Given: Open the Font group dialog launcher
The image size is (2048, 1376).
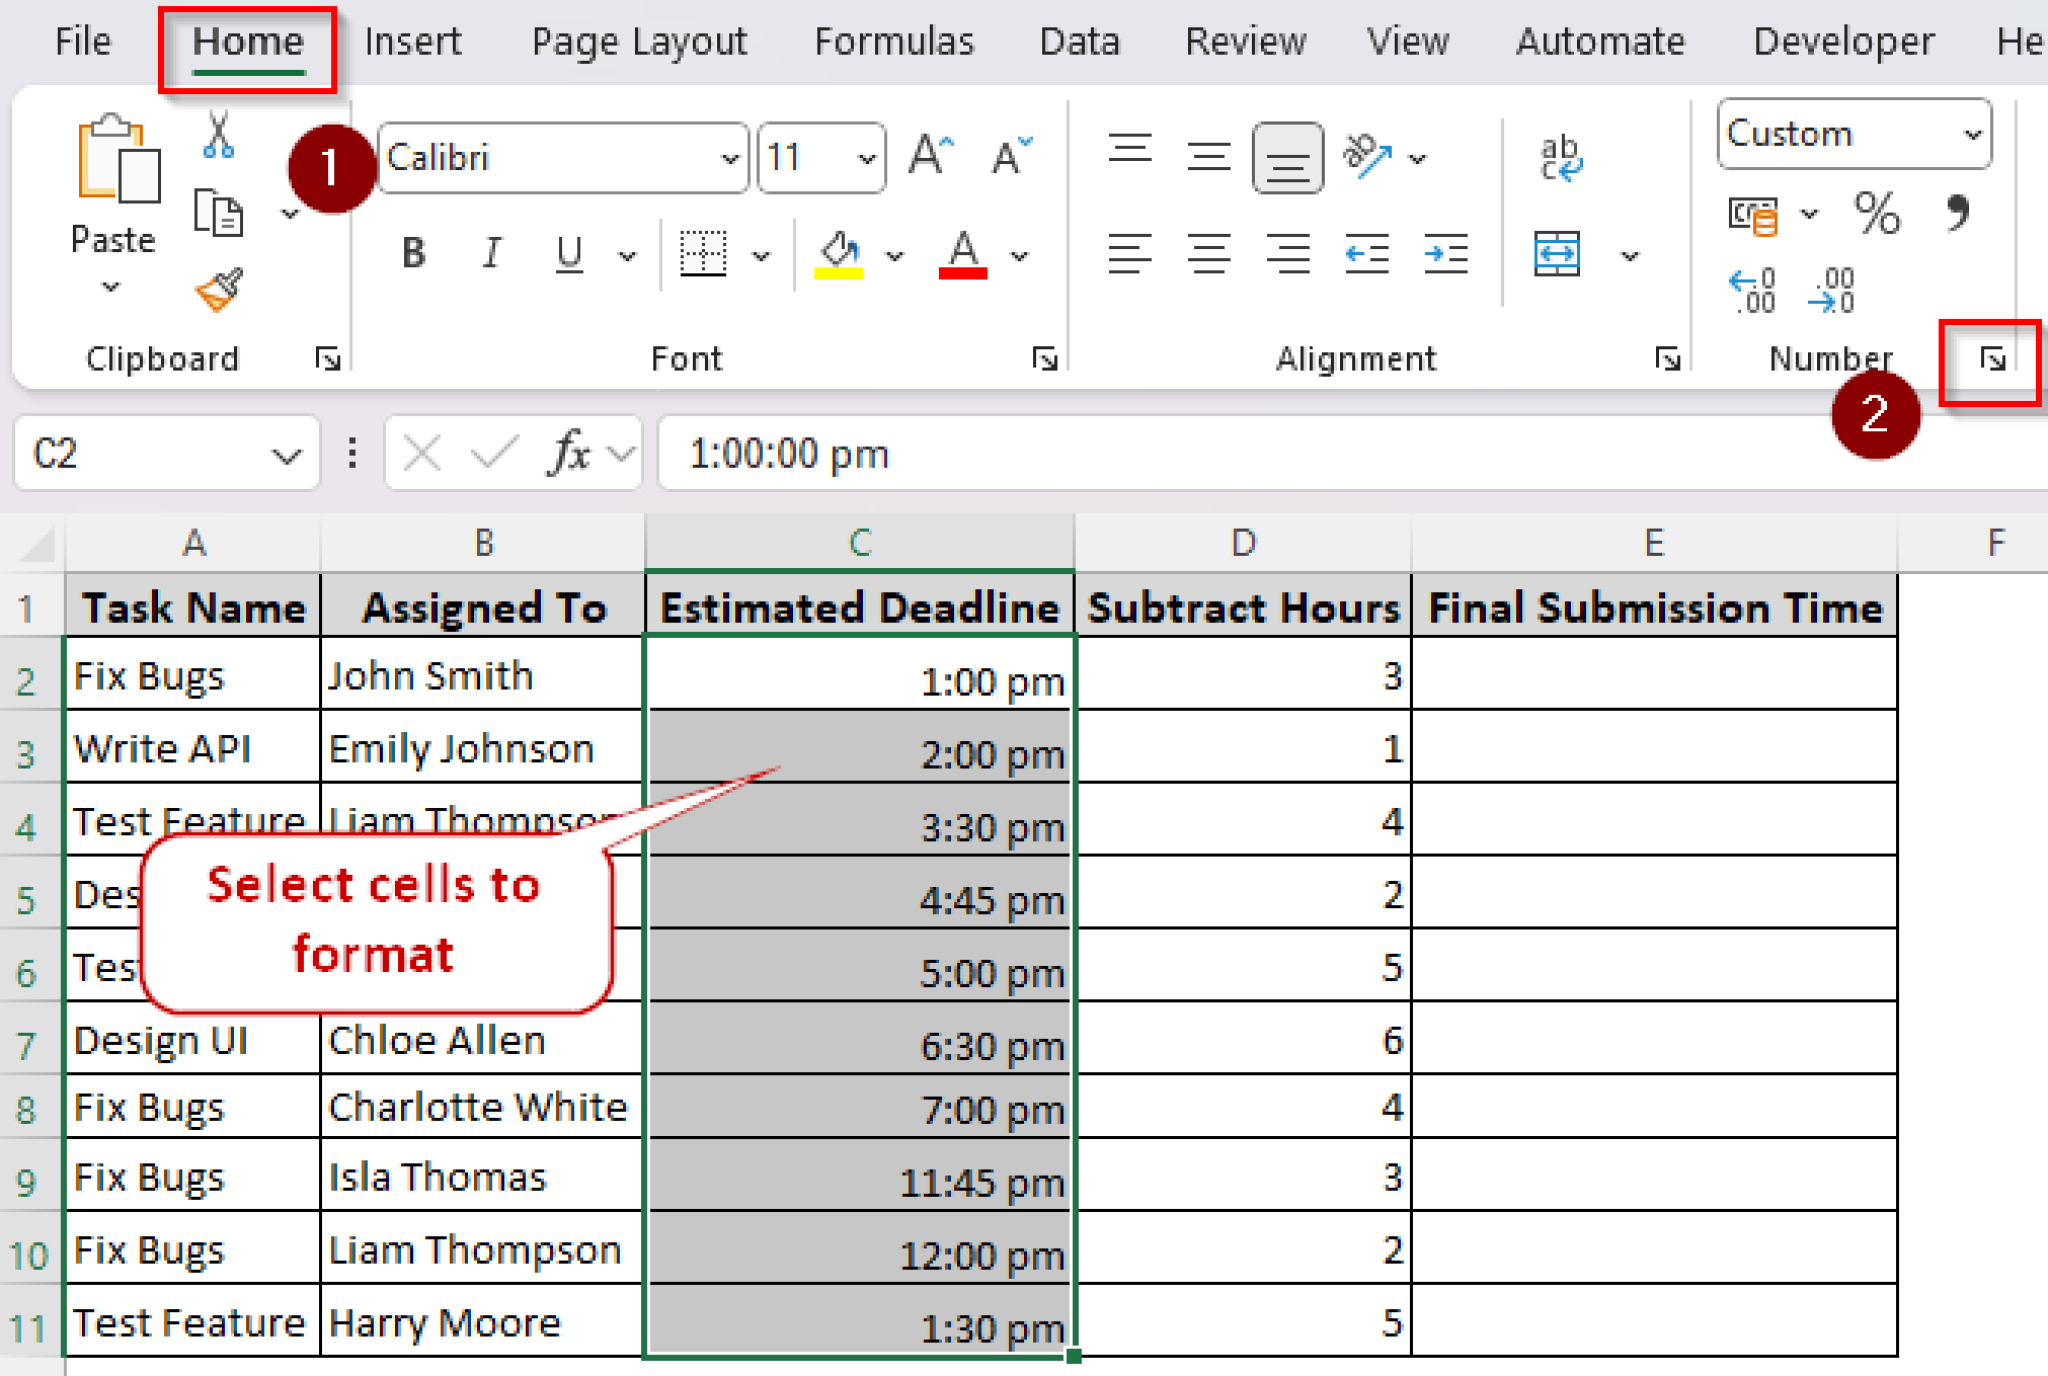Looking at the screenshot, I should 1044,360.
